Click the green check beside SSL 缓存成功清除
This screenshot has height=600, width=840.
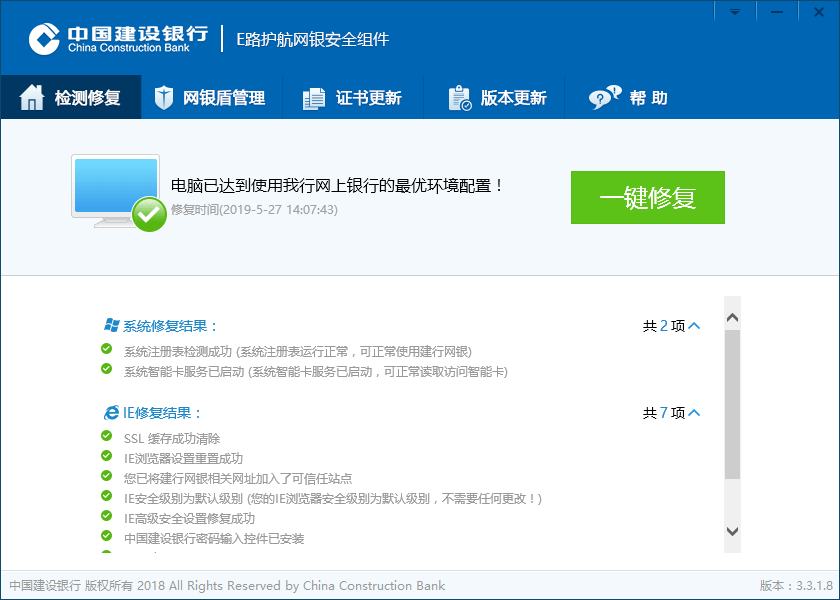106,438
